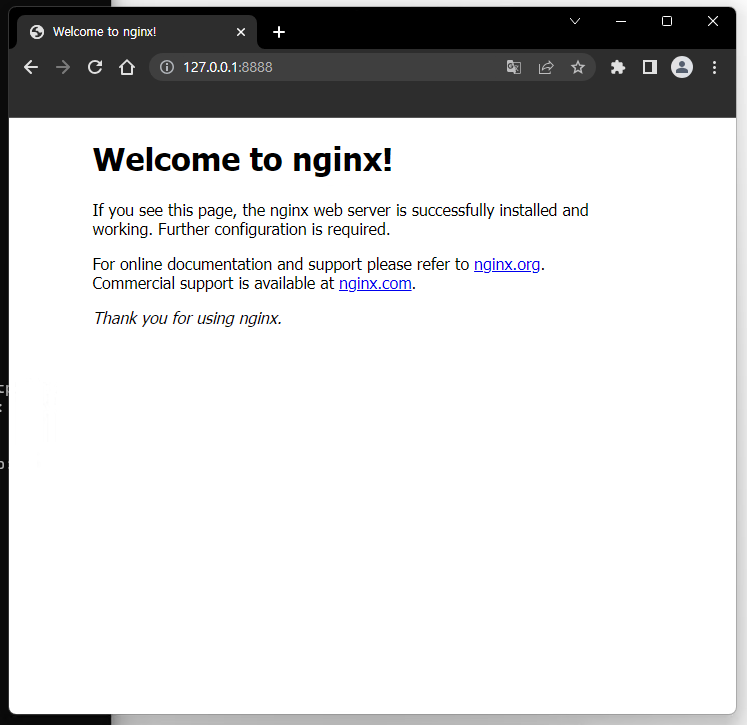Select the Welcome to nginx! tab
Screen dimensions: 747x725
coord(137,32)
